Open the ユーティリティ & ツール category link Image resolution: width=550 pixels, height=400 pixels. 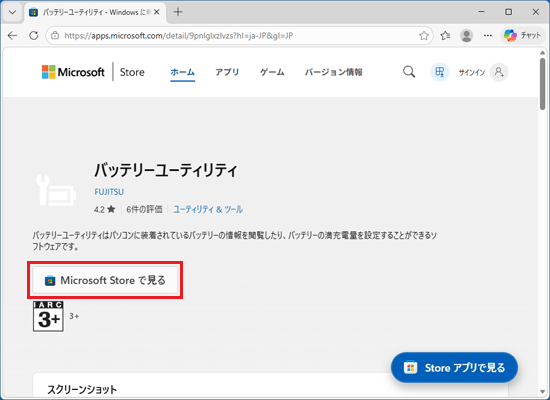[208, 209]
